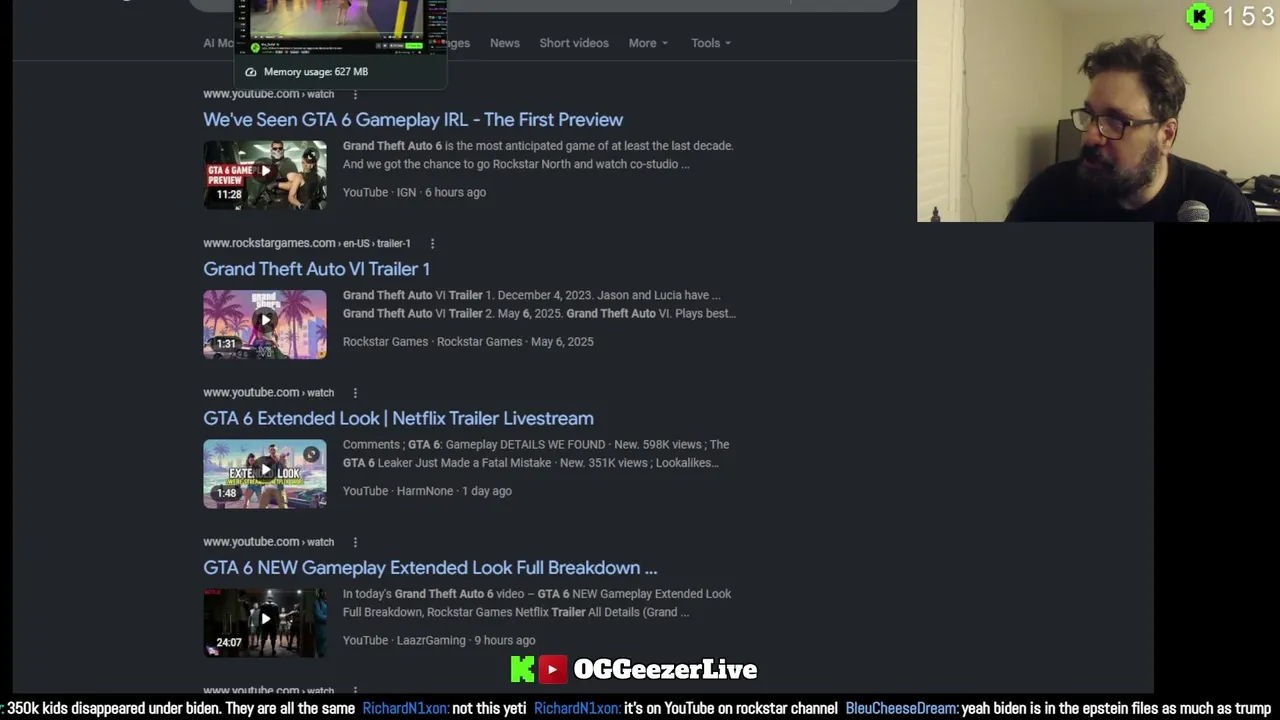
Task: Click youtube.com URL above First Preview result
Action: tap(268, 94)
